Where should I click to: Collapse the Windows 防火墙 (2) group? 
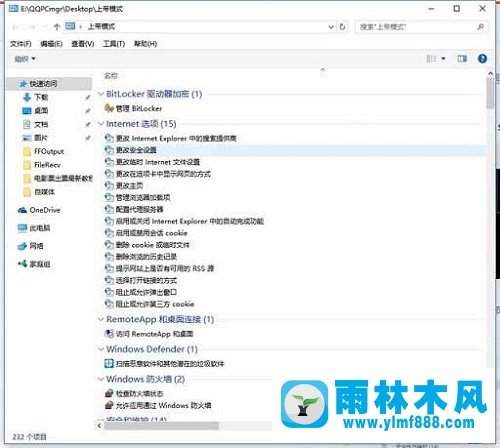click(x=101, y=379)
